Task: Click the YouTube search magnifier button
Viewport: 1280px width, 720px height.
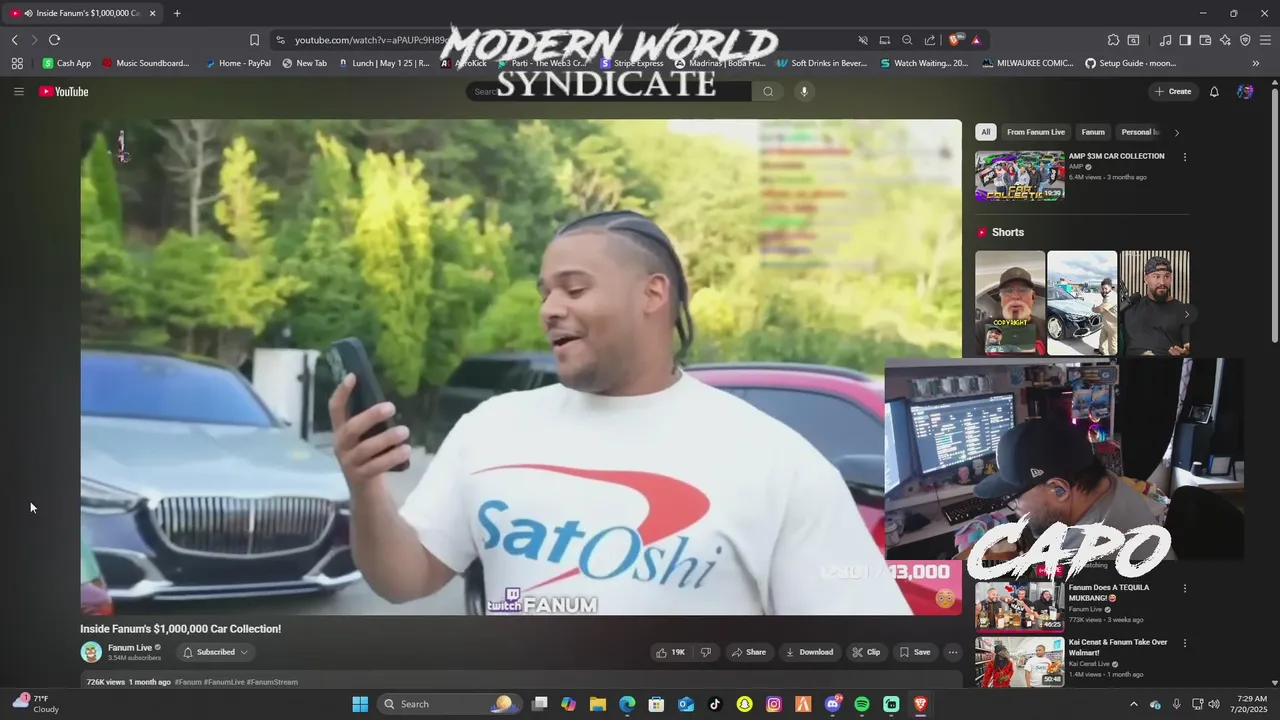Action: [768, 91]
